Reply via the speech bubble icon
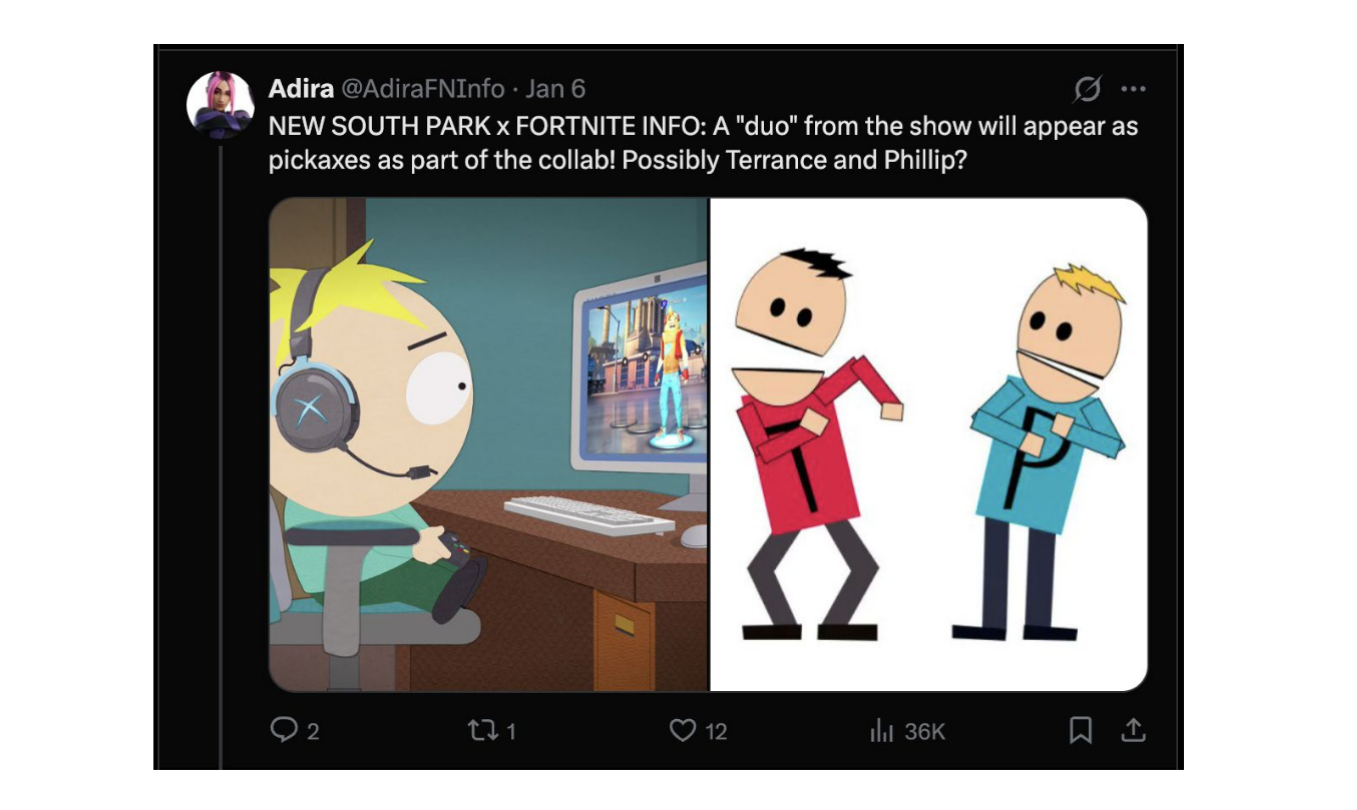The width and height of the screenshot is (1357, 810). point(285,731)
